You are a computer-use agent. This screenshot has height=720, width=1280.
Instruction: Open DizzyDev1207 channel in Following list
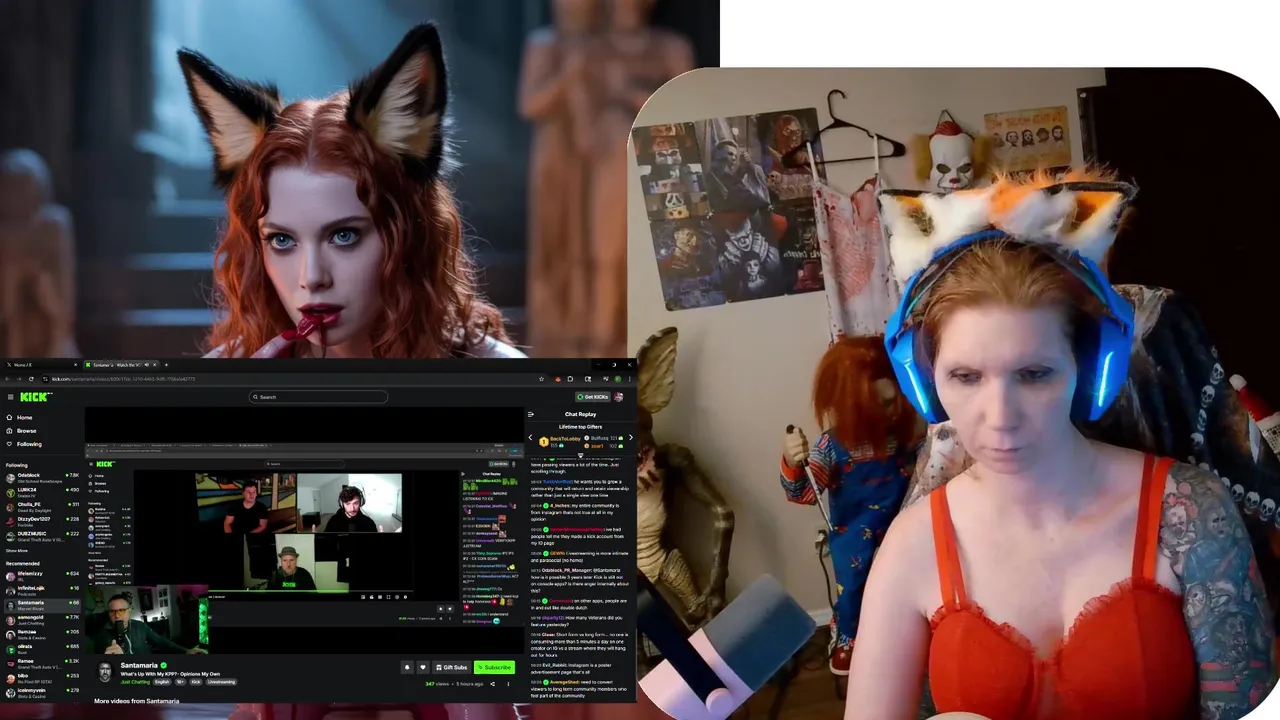point(42,520)
